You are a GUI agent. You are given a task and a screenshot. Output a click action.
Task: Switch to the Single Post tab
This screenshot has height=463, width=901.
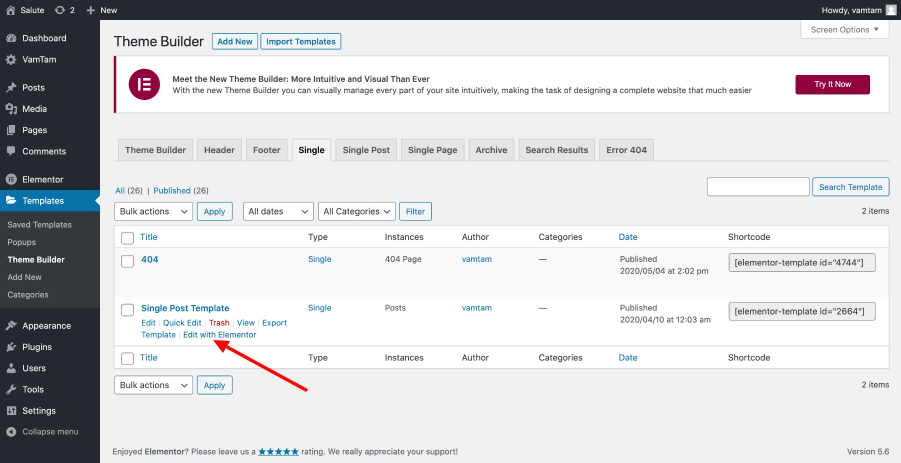tap(366, 150)
